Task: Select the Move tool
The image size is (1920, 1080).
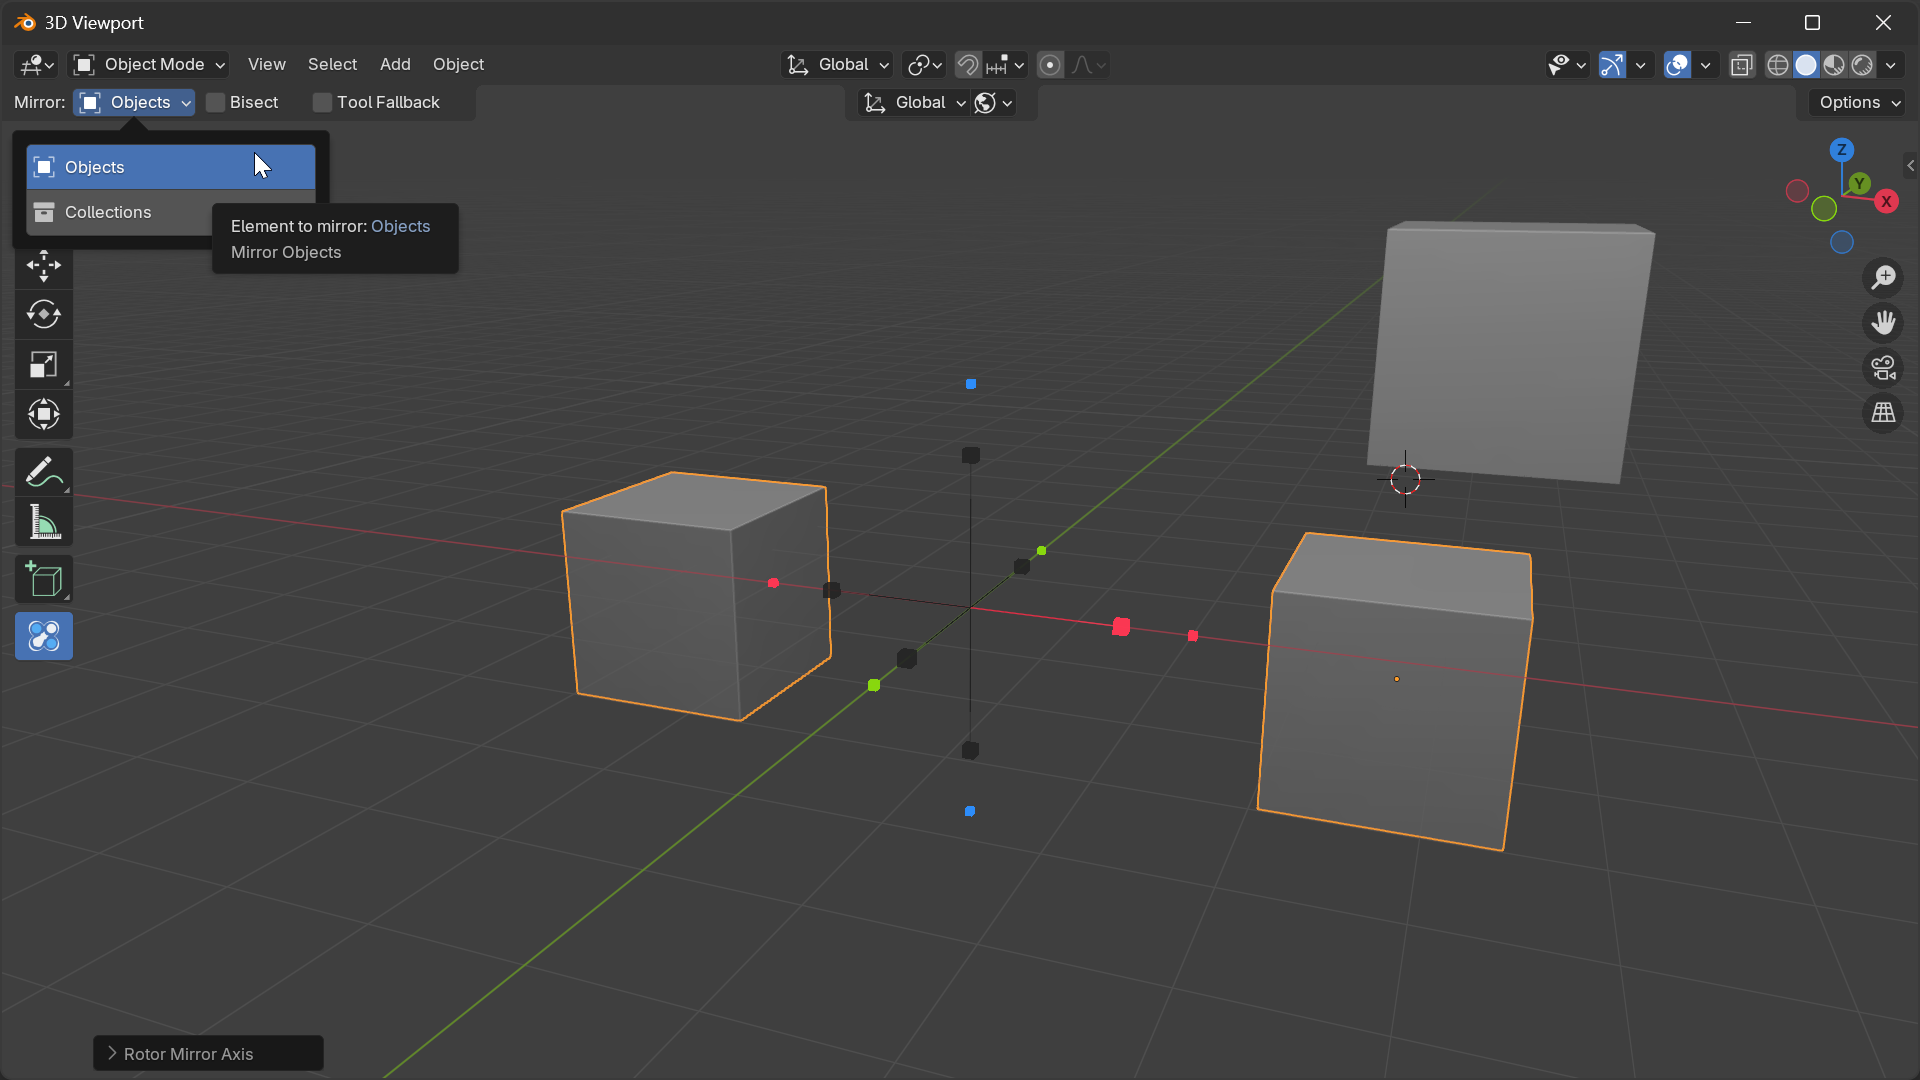Action: (43, 266)
